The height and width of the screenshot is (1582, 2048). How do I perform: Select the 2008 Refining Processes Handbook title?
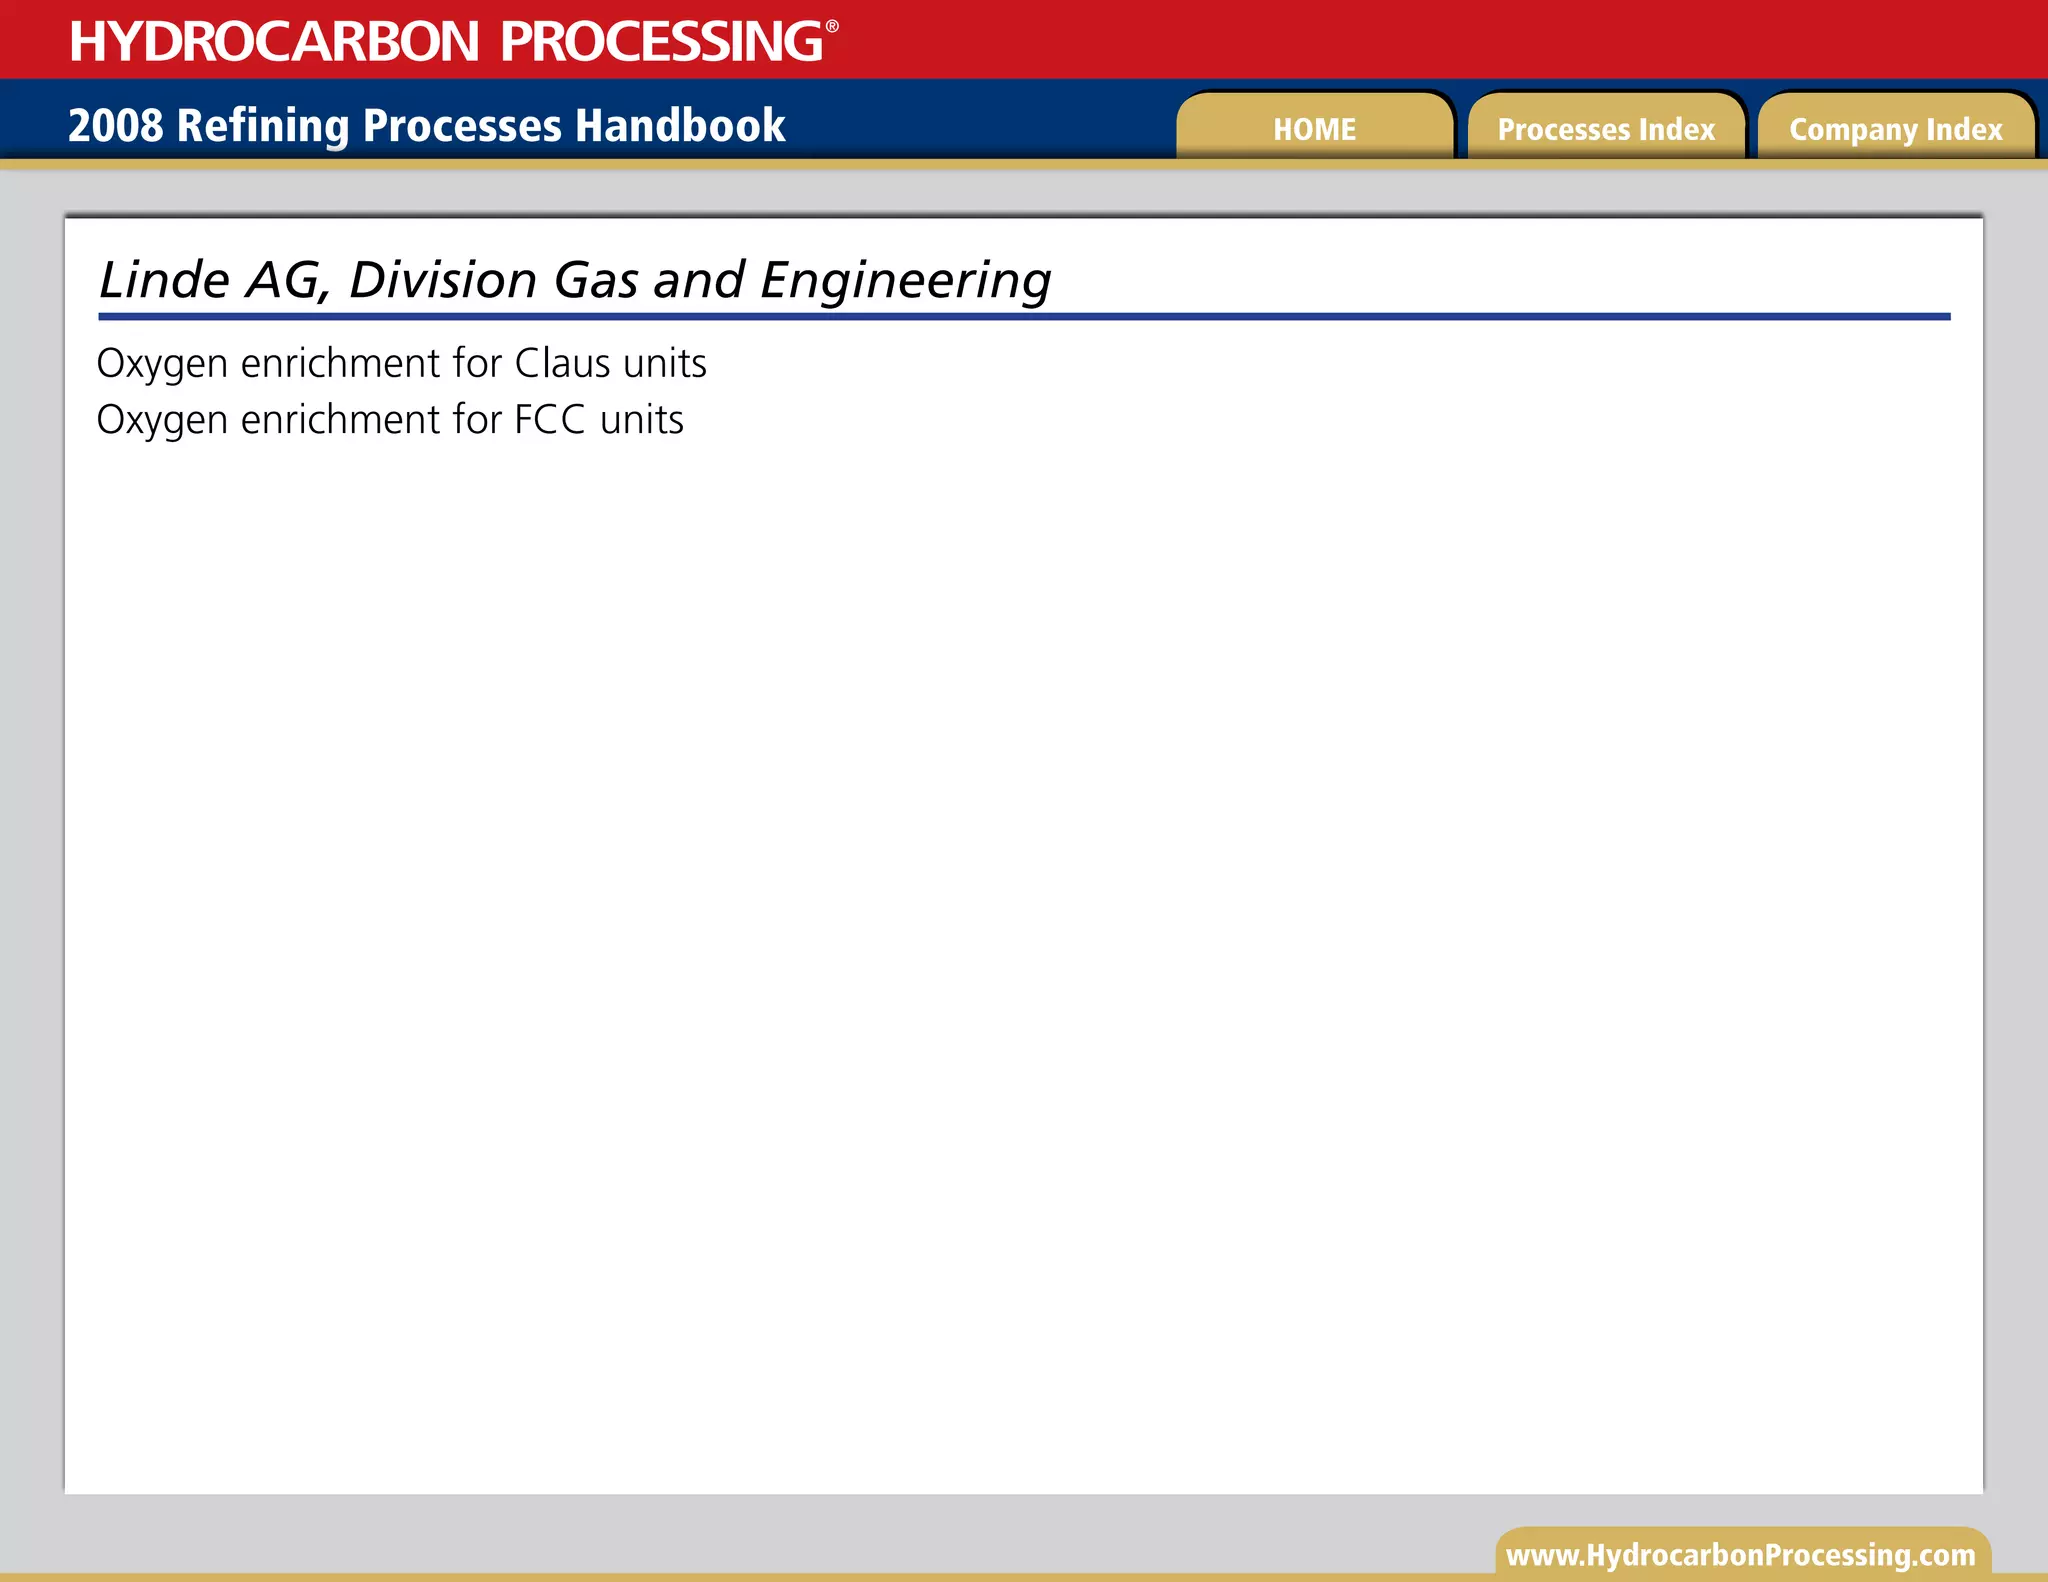[x=427, y=126]
